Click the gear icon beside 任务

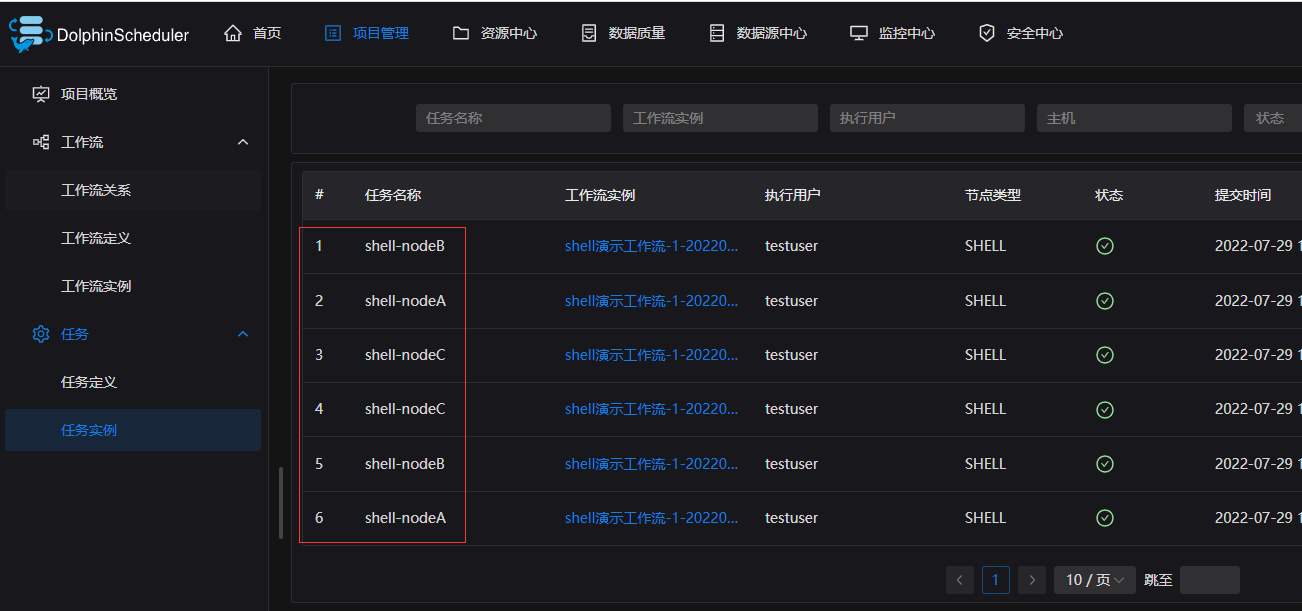tap(41, 334)
